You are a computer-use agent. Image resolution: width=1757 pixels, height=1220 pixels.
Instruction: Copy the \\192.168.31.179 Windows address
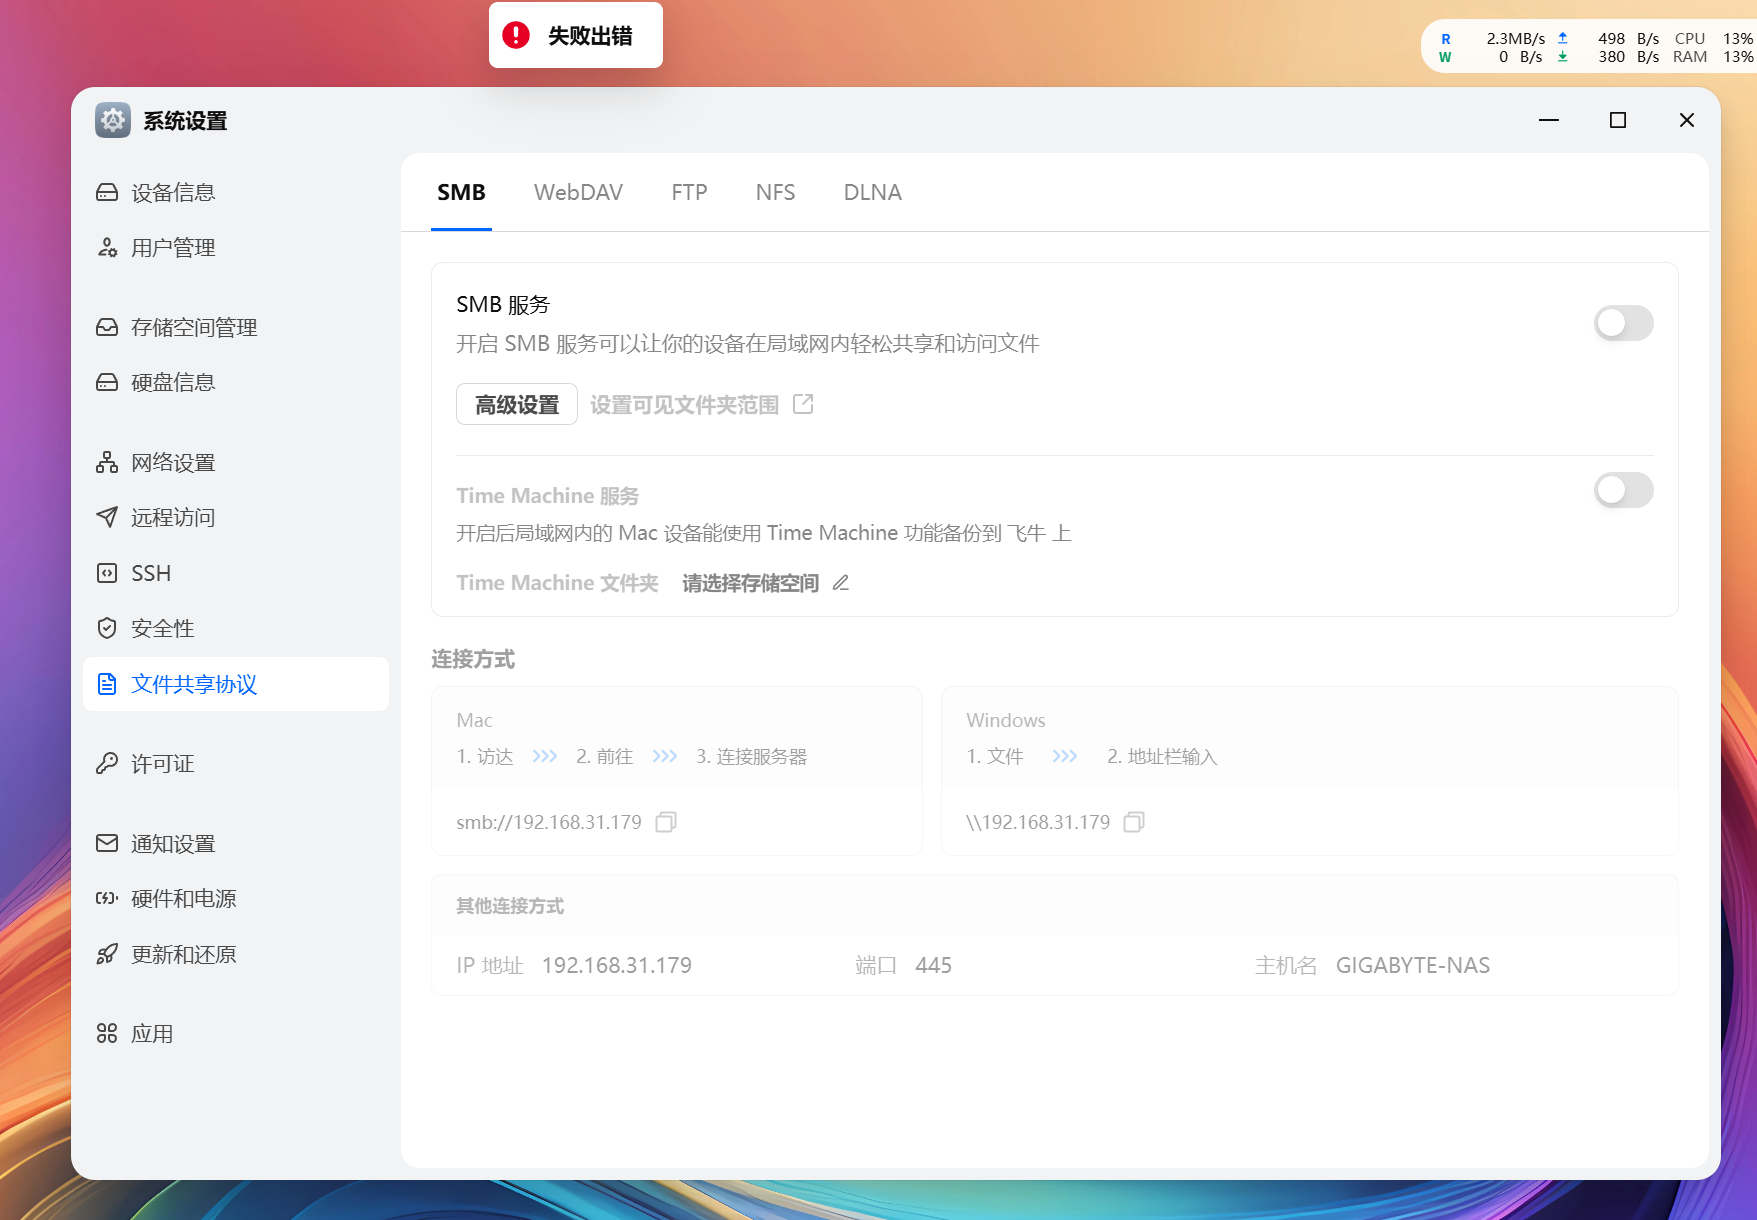click(1134, 822)
